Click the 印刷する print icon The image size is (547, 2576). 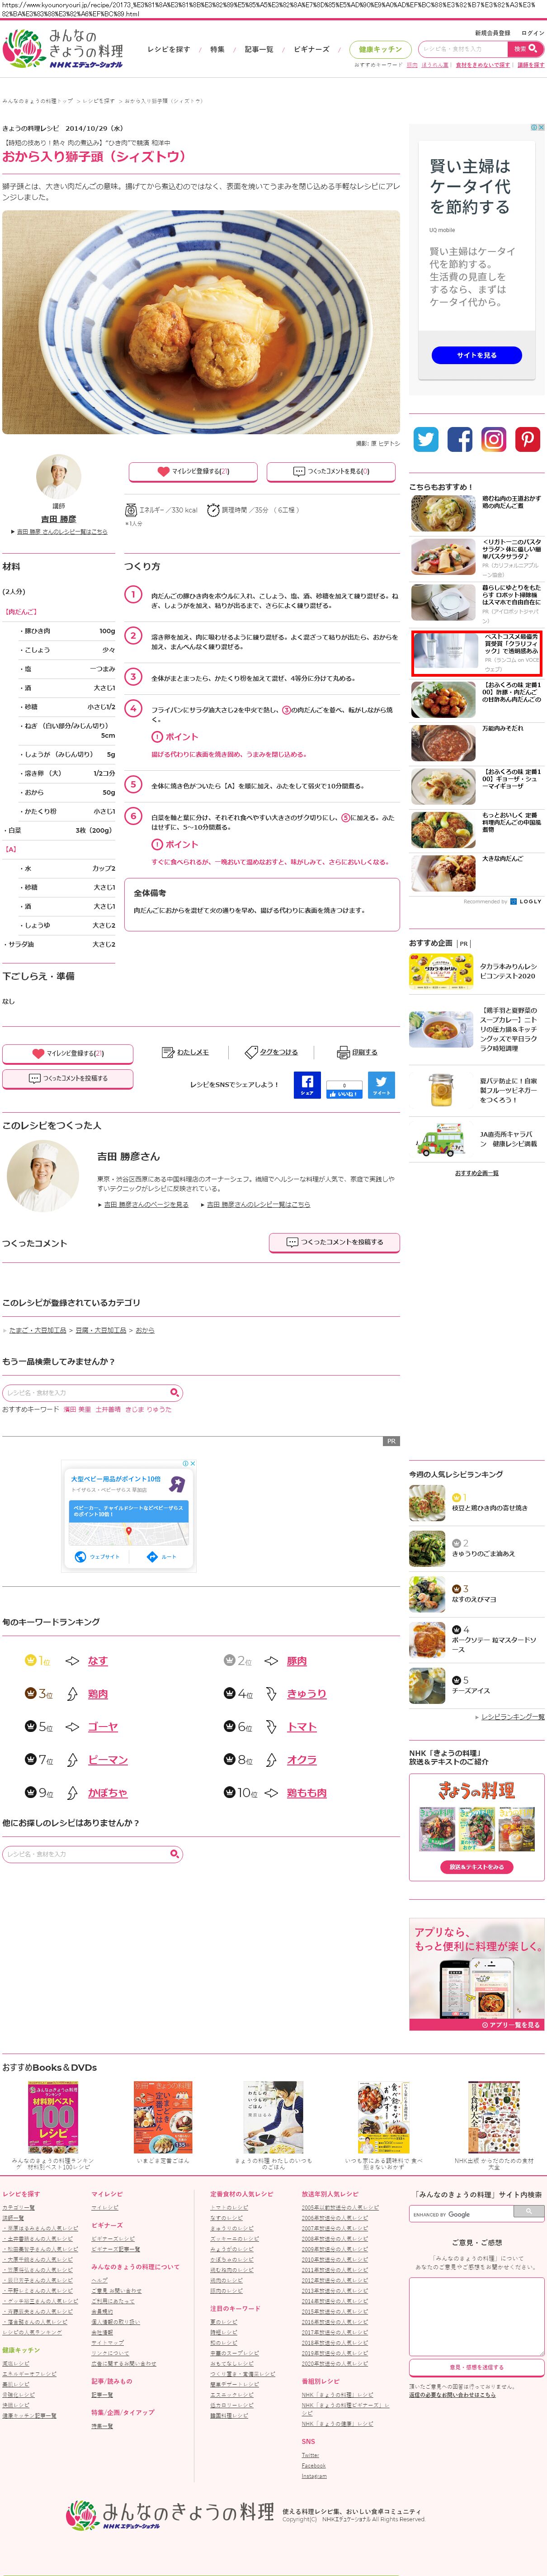tap(344, 1052)
